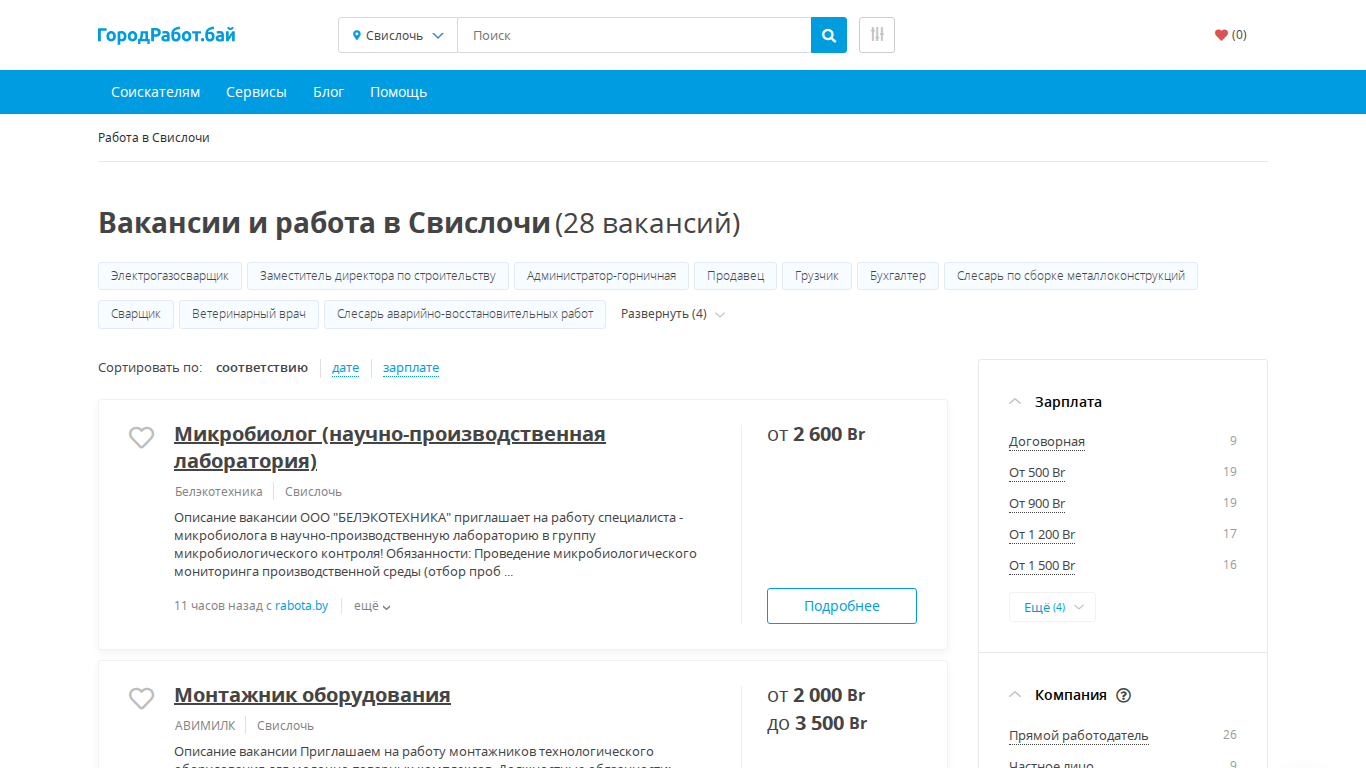
Task: Select the Бухгалтер tag
Action: click(898, 276)
